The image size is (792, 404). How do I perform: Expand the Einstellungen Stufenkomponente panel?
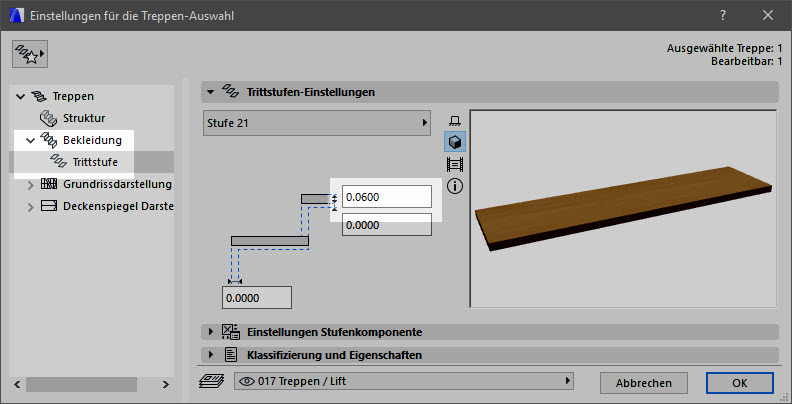[211, 332]
